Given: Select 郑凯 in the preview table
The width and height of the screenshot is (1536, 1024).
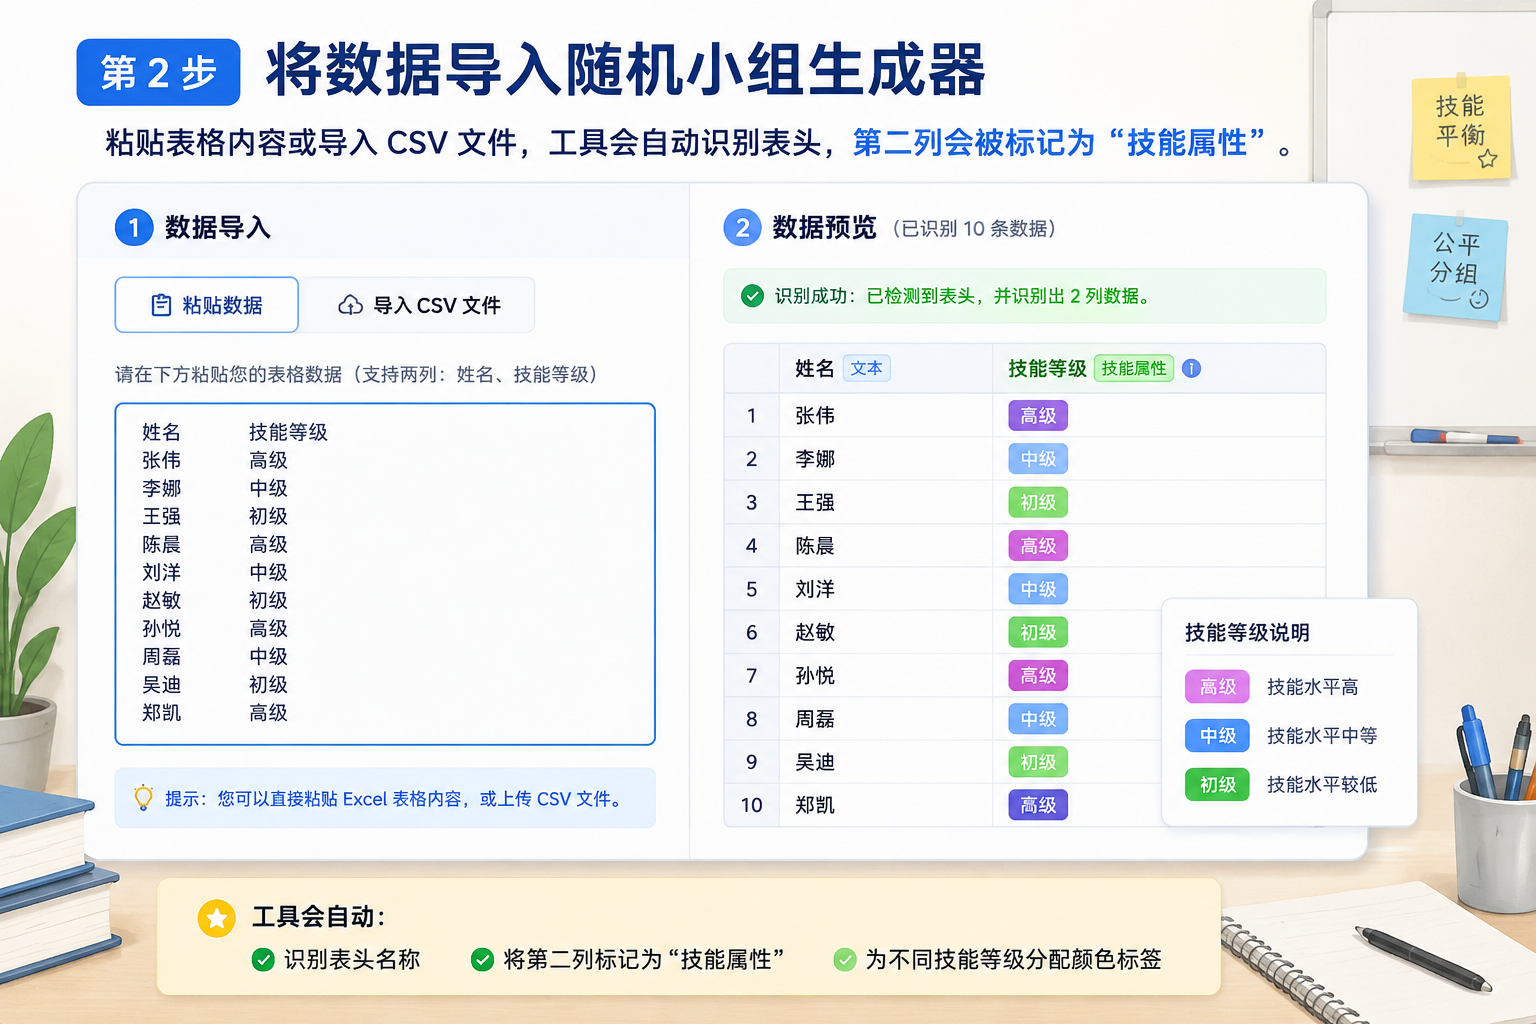Looking at the screenshot, I should [x=815, y=805].
